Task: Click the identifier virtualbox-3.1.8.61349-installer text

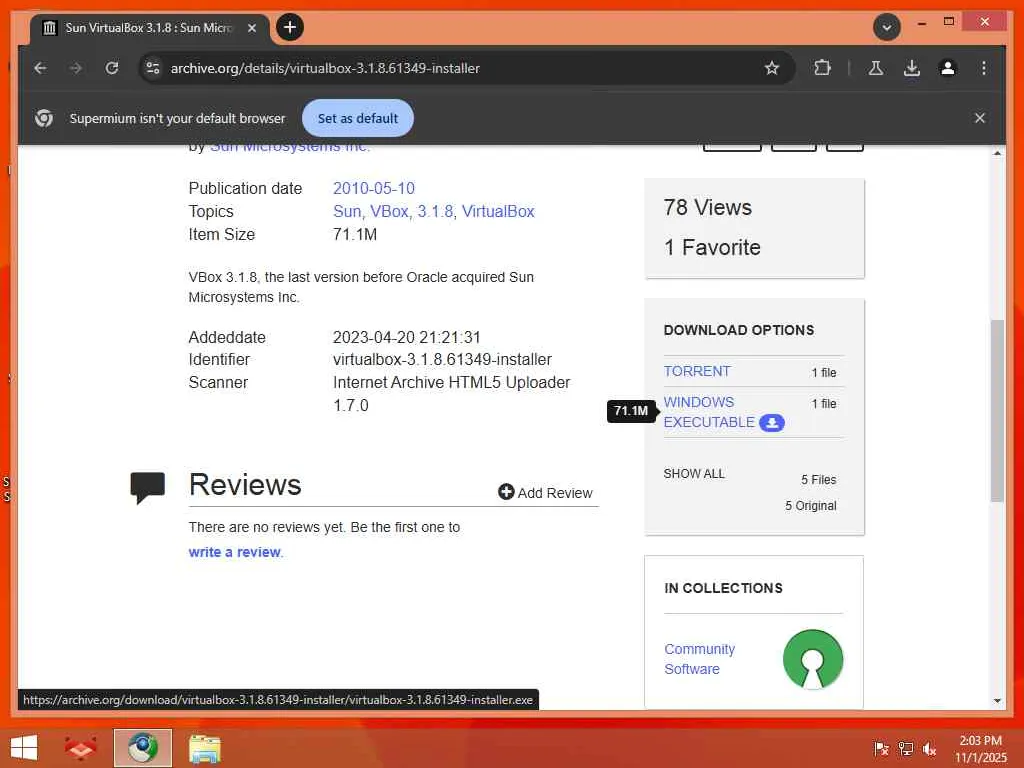Action: (x=442, y=359)
